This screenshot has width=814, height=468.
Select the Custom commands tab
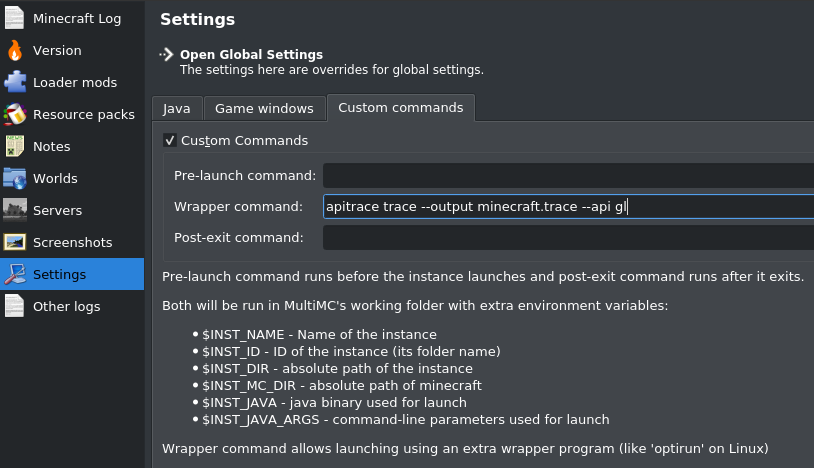[400, 107]
